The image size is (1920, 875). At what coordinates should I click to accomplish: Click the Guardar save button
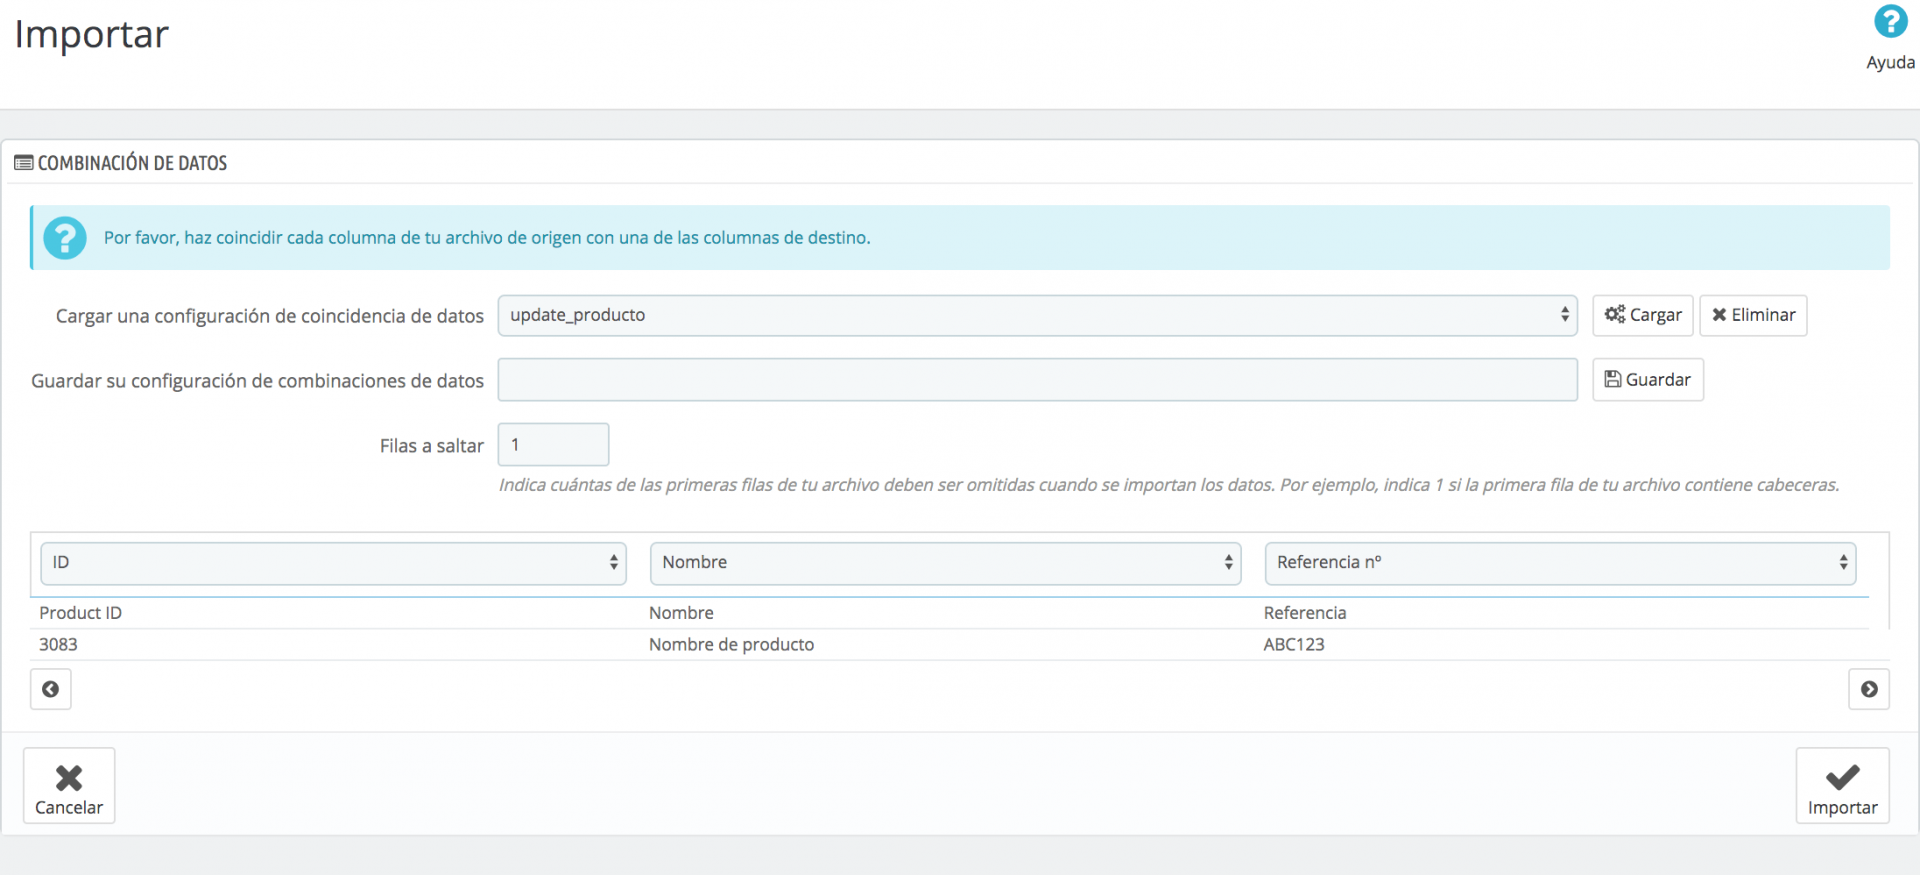click(1647, 380)
